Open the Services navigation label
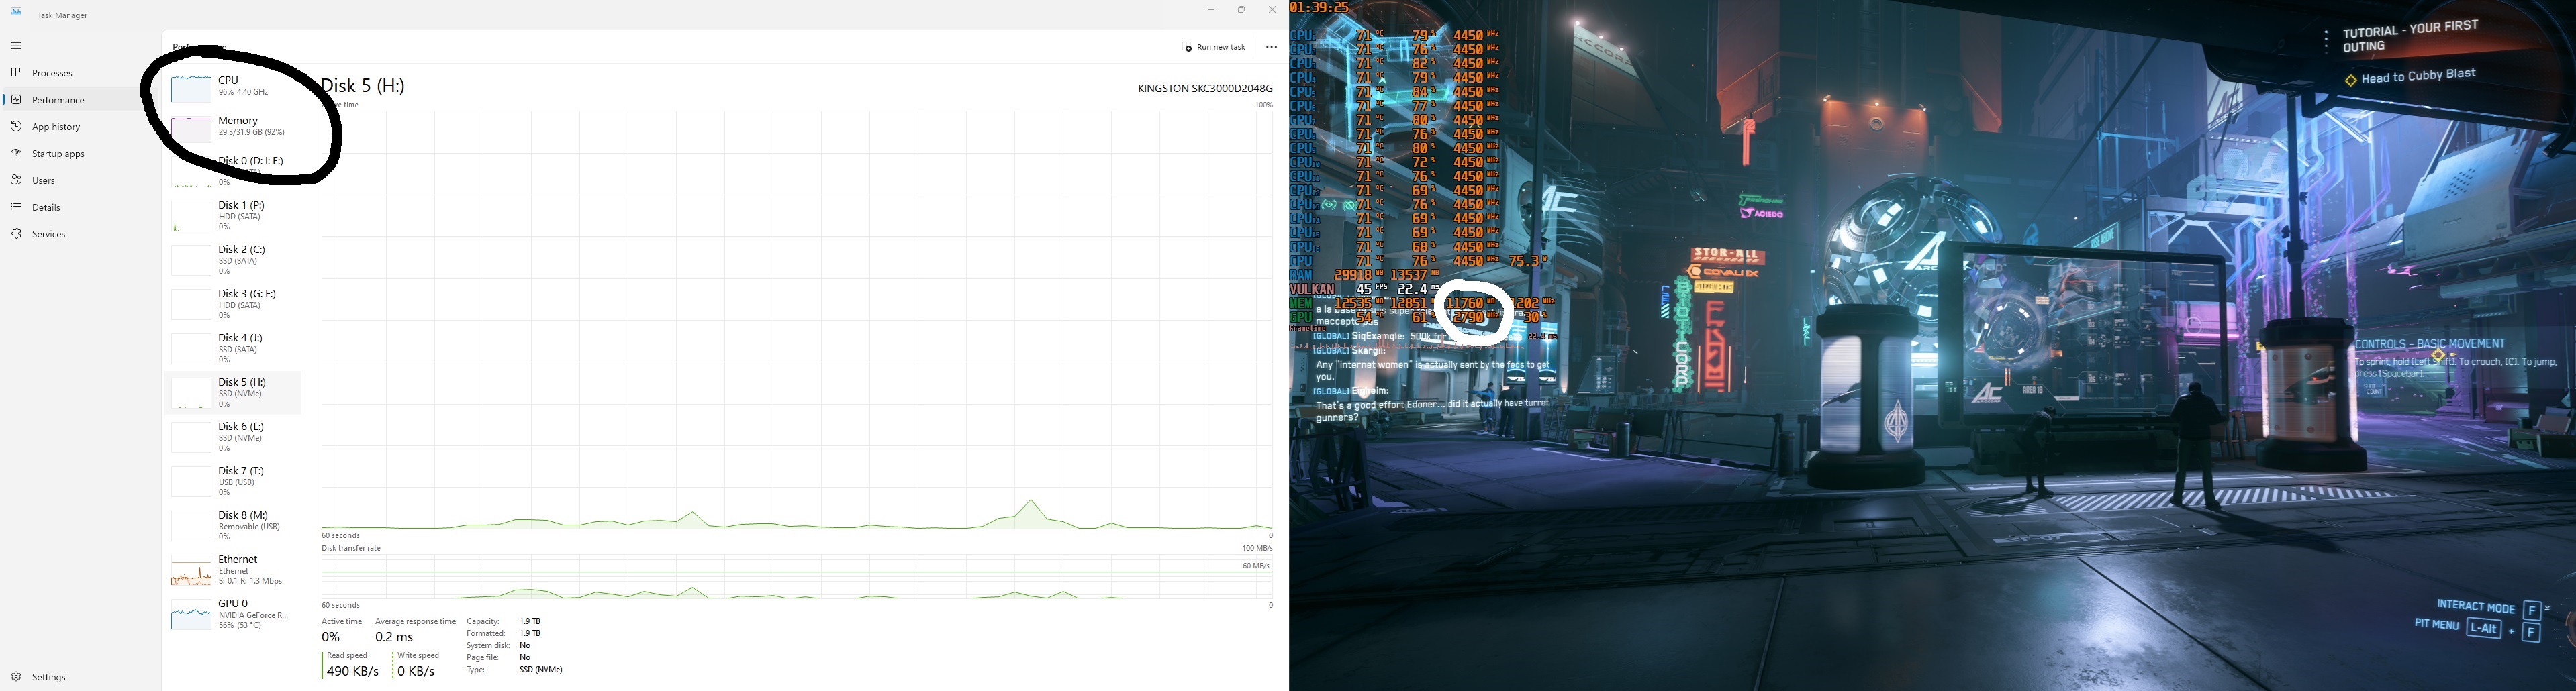The height and width of the screenshot is (691, 2576). (49, 234)
